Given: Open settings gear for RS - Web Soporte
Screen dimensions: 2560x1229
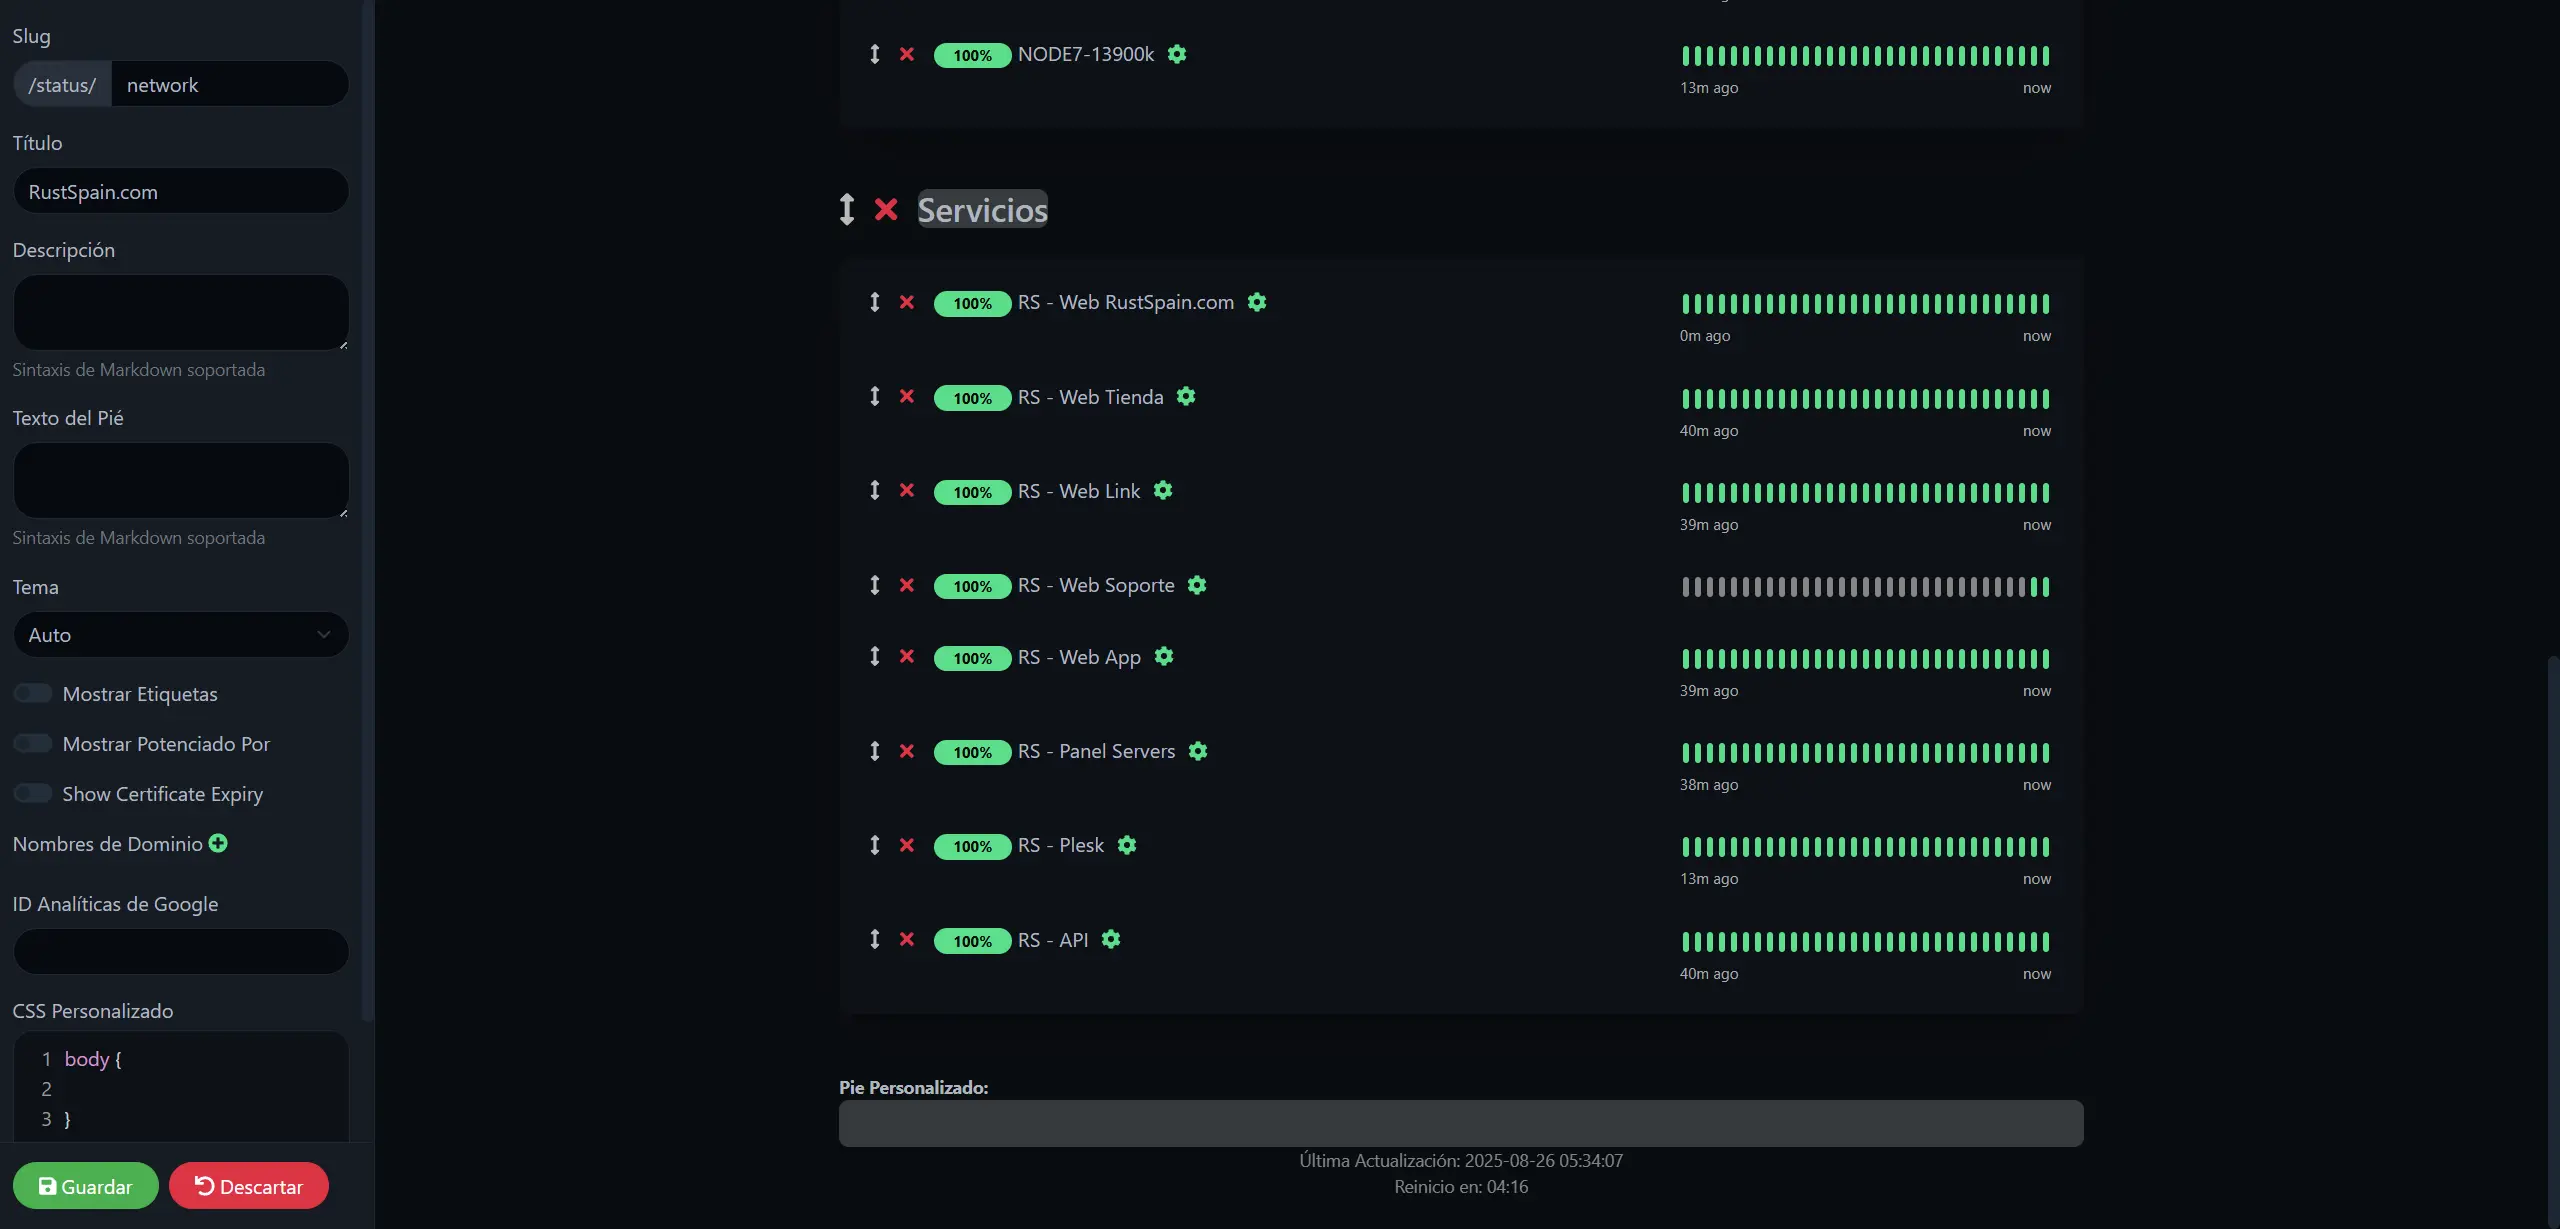Looking at the screenshot, I should tap(1197, 585).
